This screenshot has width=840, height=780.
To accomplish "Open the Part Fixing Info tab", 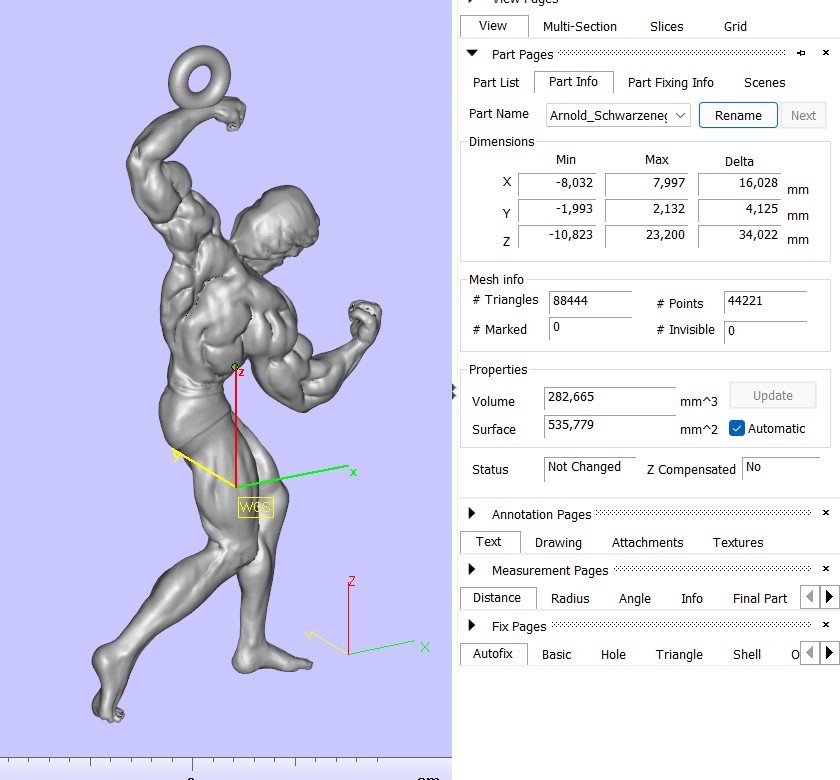I will (x=671, y=82).
